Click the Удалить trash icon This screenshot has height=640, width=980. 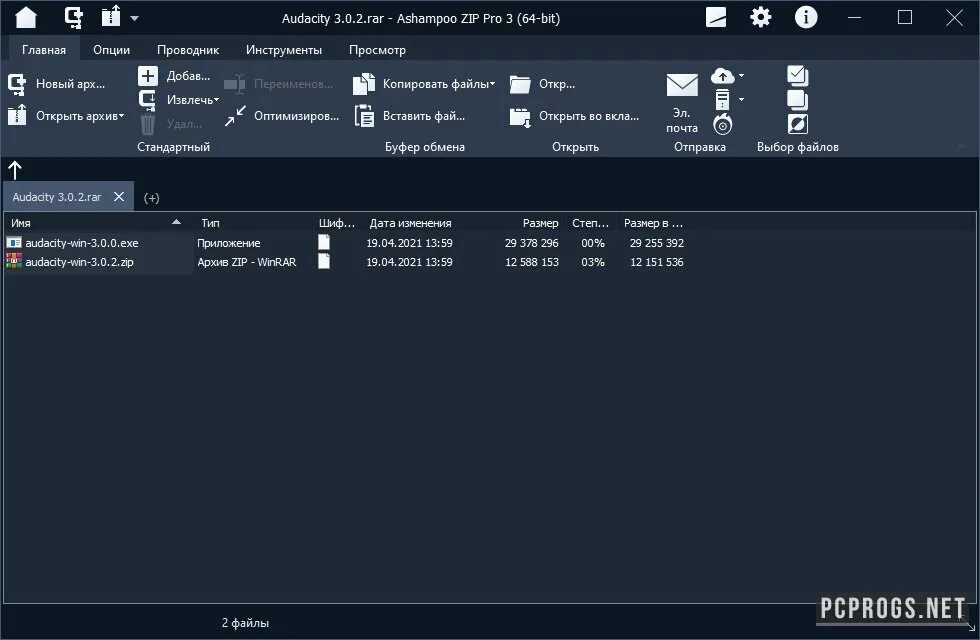tap(148, 124)
